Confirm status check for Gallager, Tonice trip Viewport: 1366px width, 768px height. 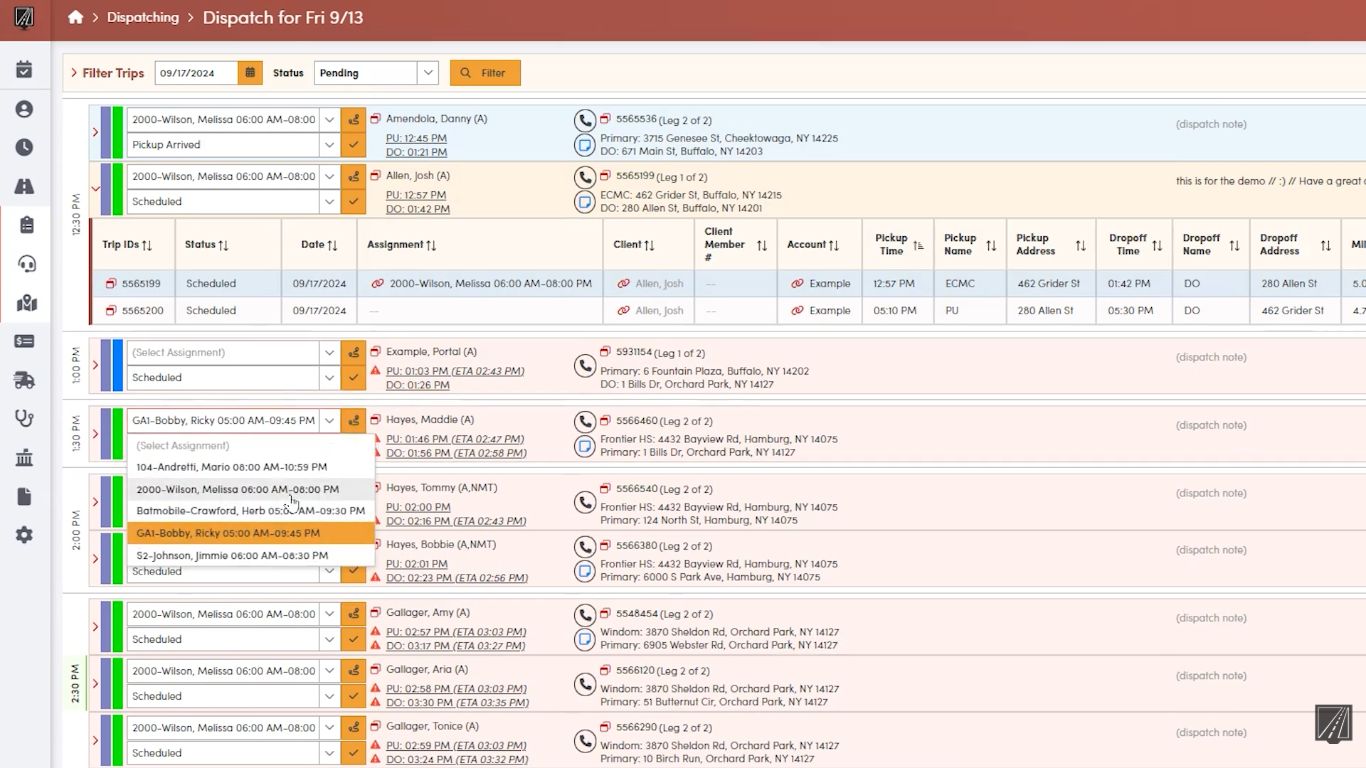click(353, 753)
